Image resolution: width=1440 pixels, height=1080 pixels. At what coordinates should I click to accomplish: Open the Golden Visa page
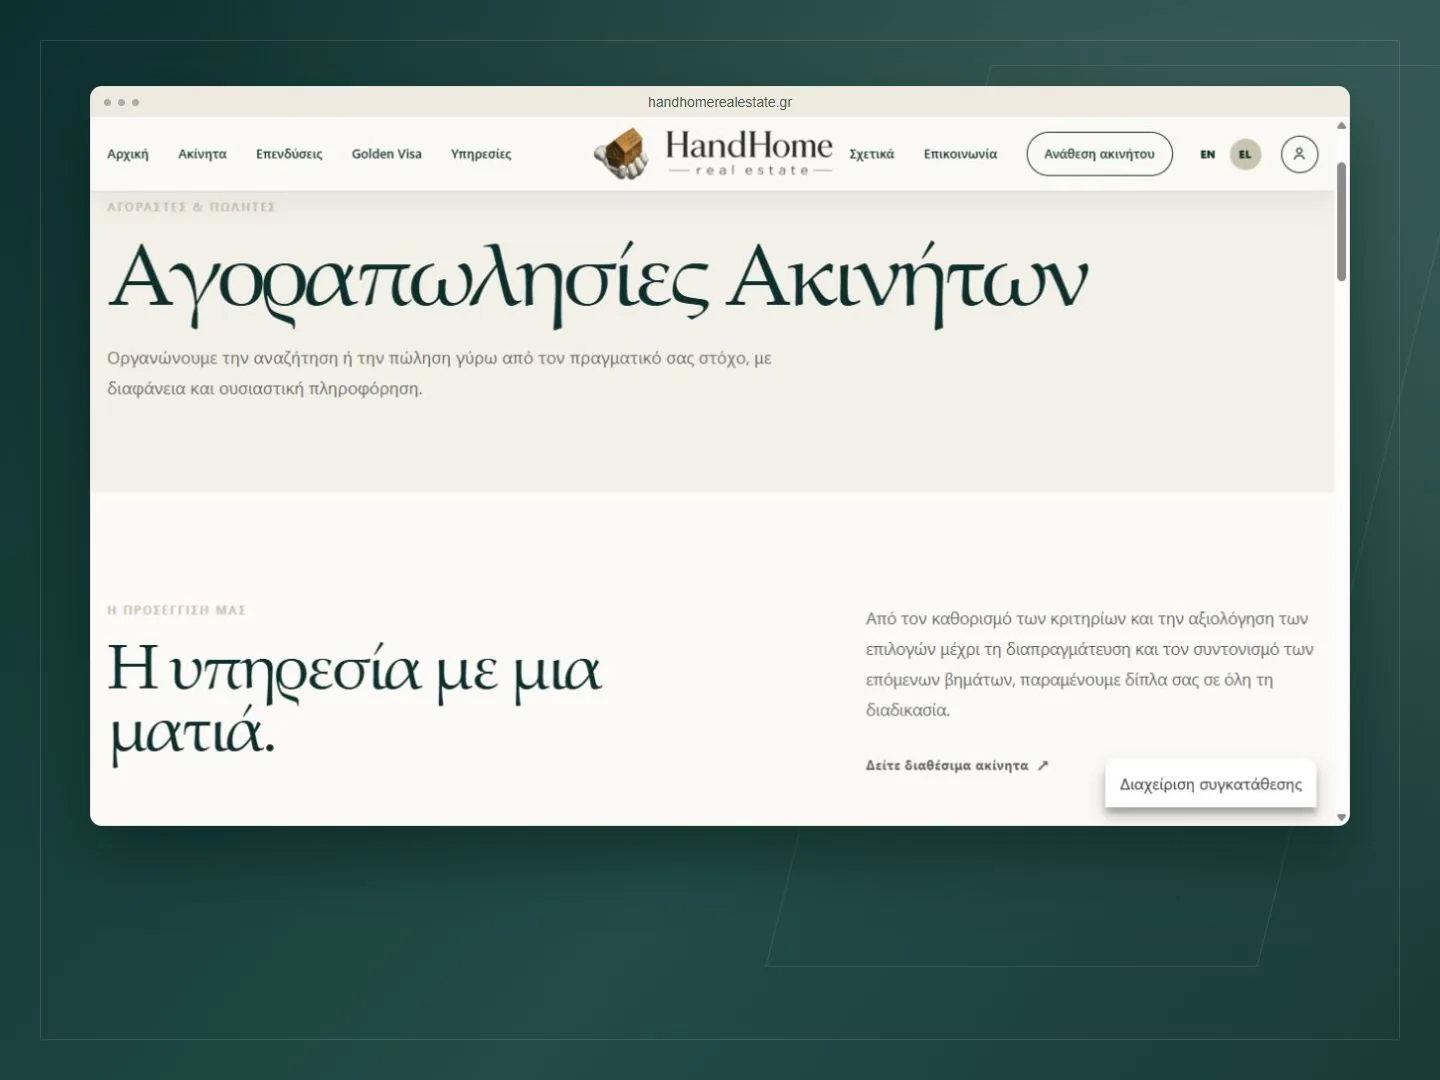point(386,154)
